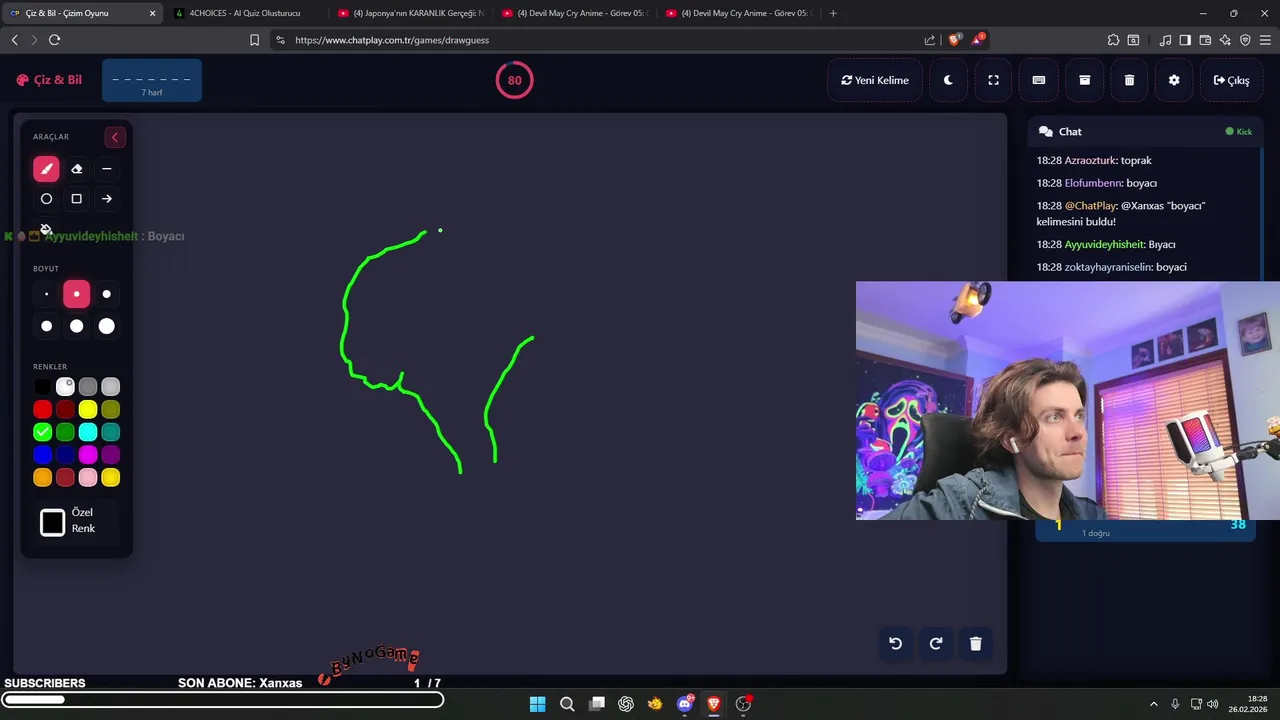This screenshot has width=1280, height=720.
Task: Clear canvas with bottom trash button
Action: (x=976, y=643)
